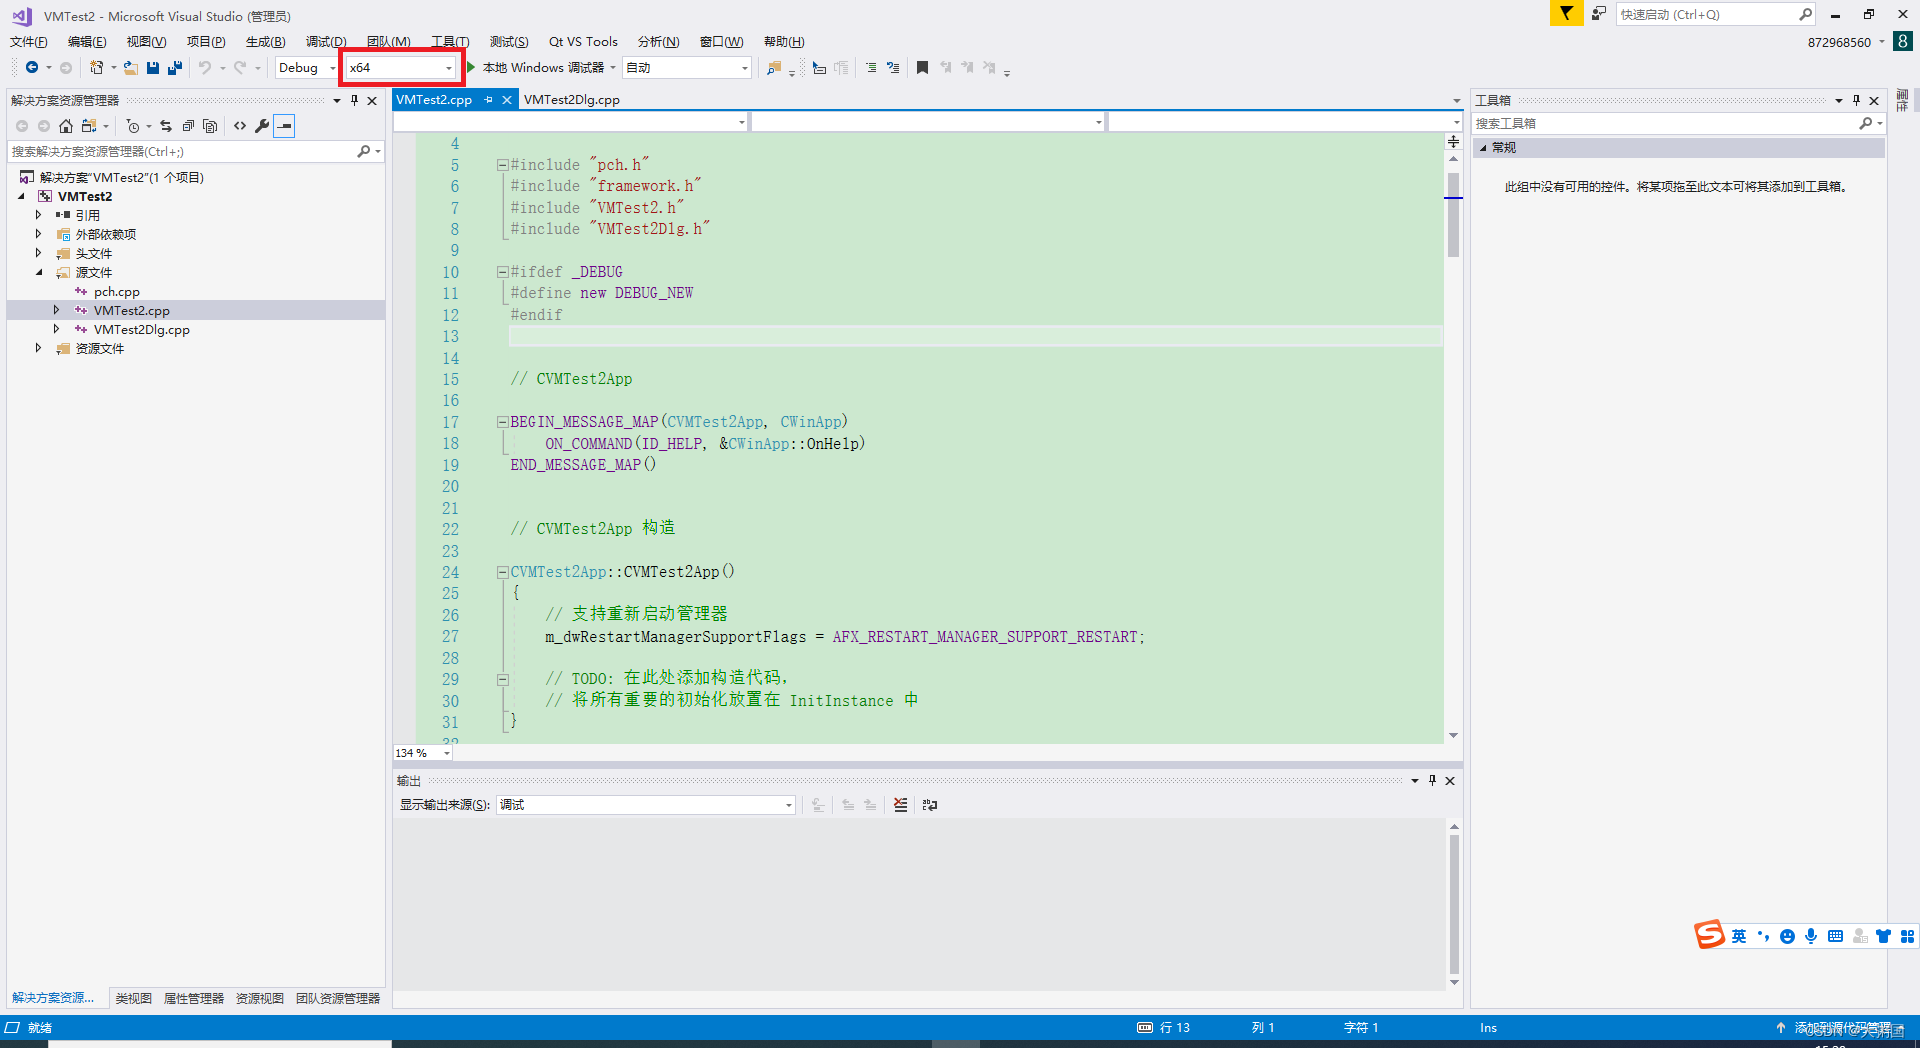Switch to the VMTest2Dlg.cpp editor tab
The height and width of the screenshot is (1048, 1920).
click(572, 99)
